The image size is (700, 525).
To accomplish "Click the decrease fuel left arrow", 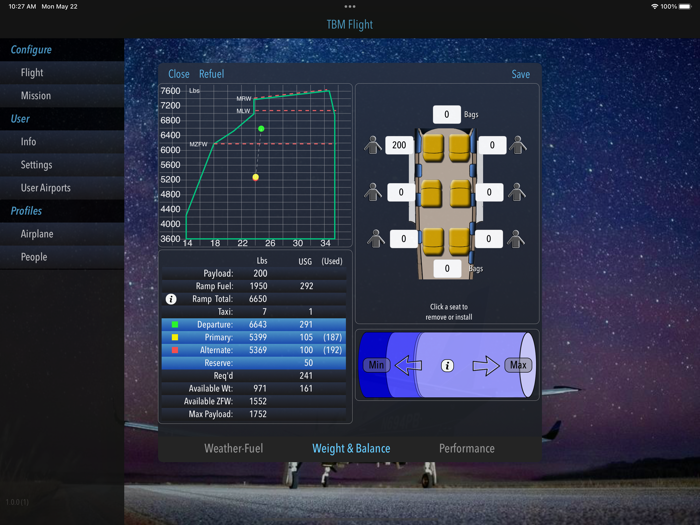I will (408, 366).
